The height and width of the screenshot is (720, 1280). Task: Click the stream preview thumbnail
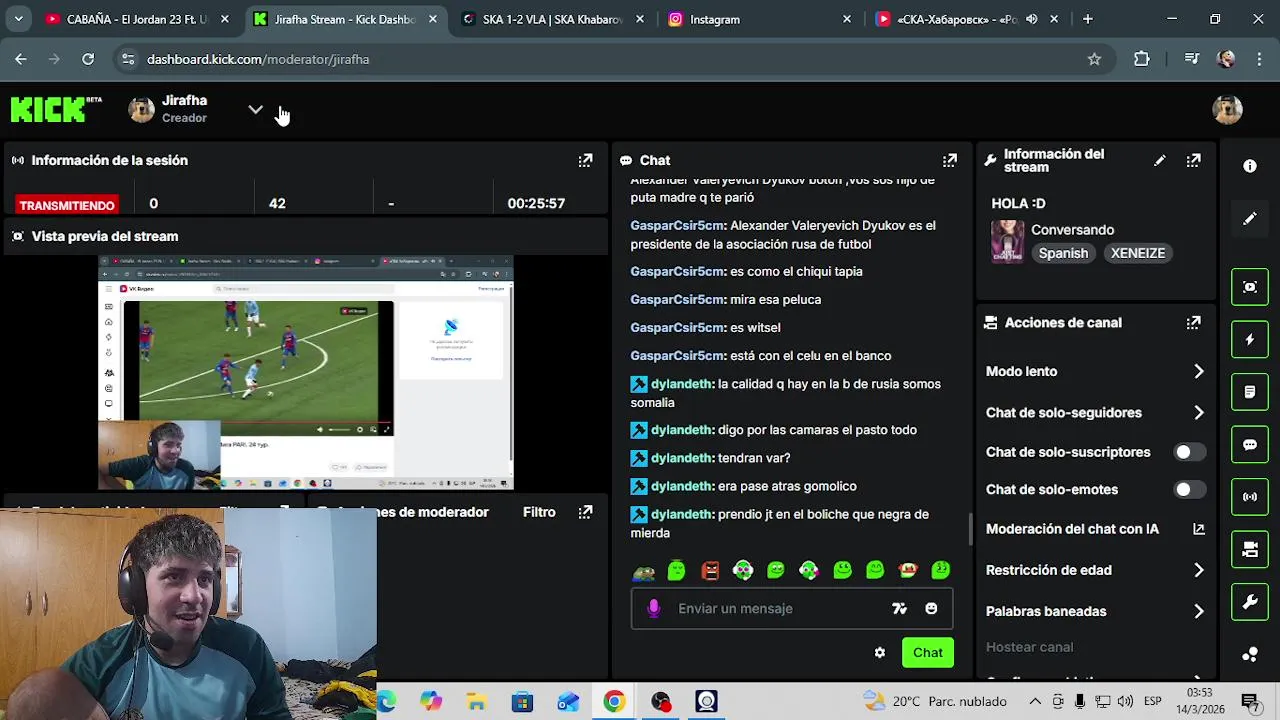point(306,373)
